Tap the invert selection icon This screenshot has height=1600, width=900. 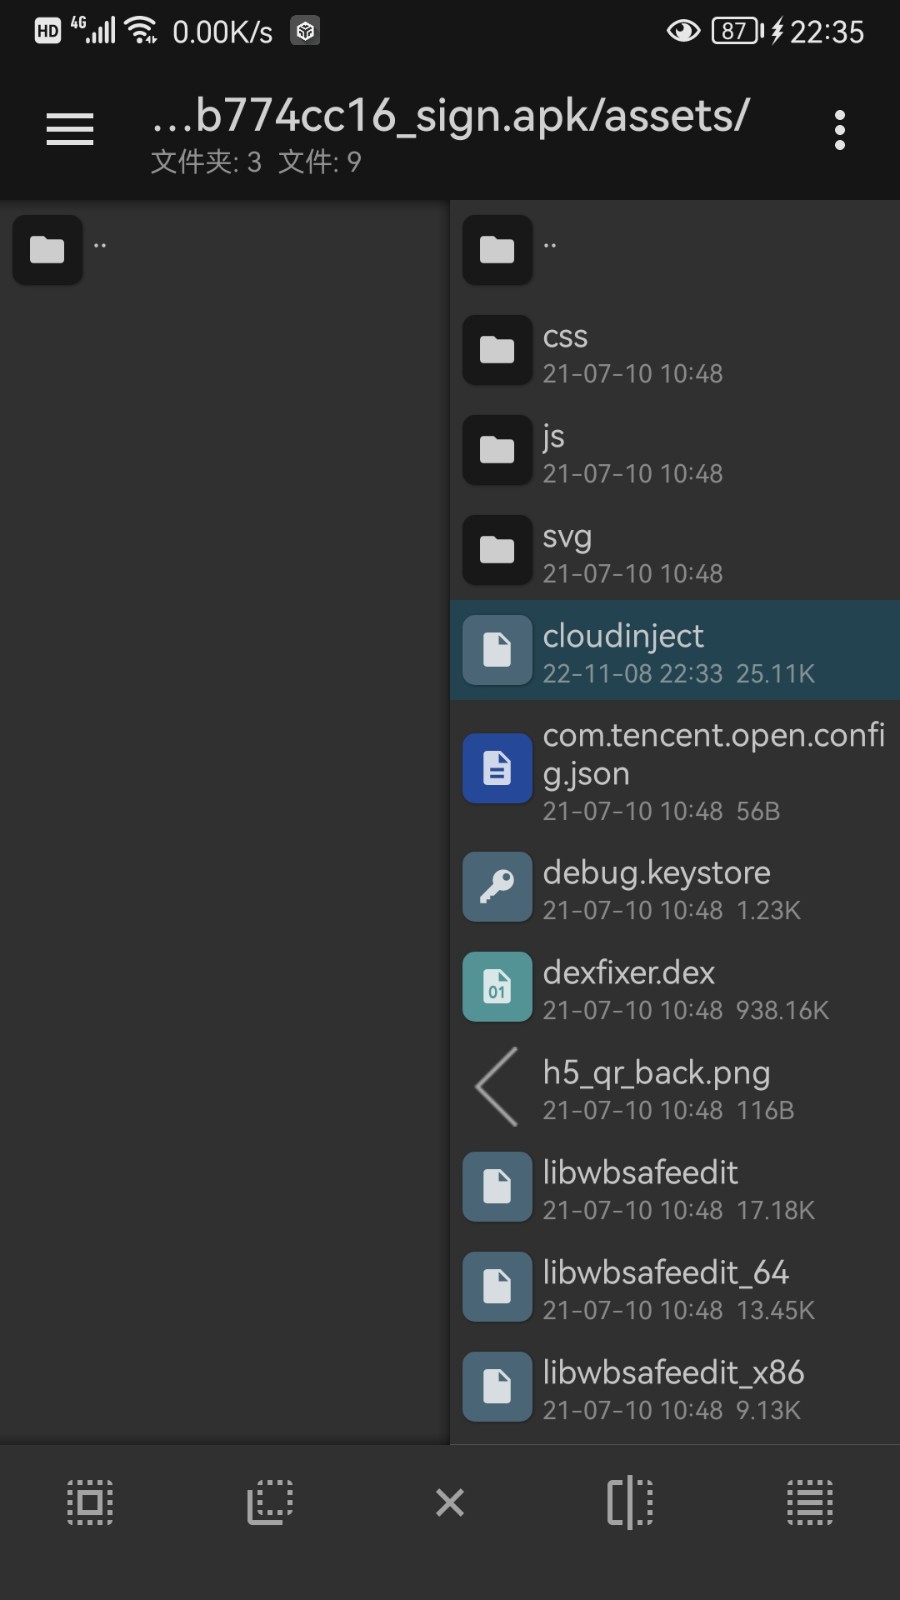point(270,1502)
